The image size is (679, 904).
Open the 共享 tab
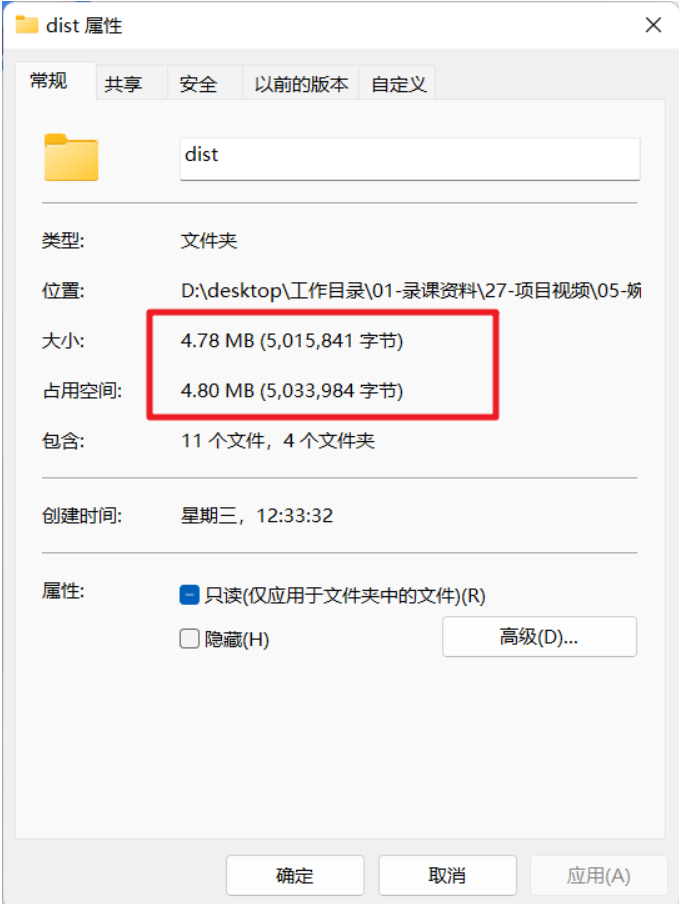pos(124,84)
